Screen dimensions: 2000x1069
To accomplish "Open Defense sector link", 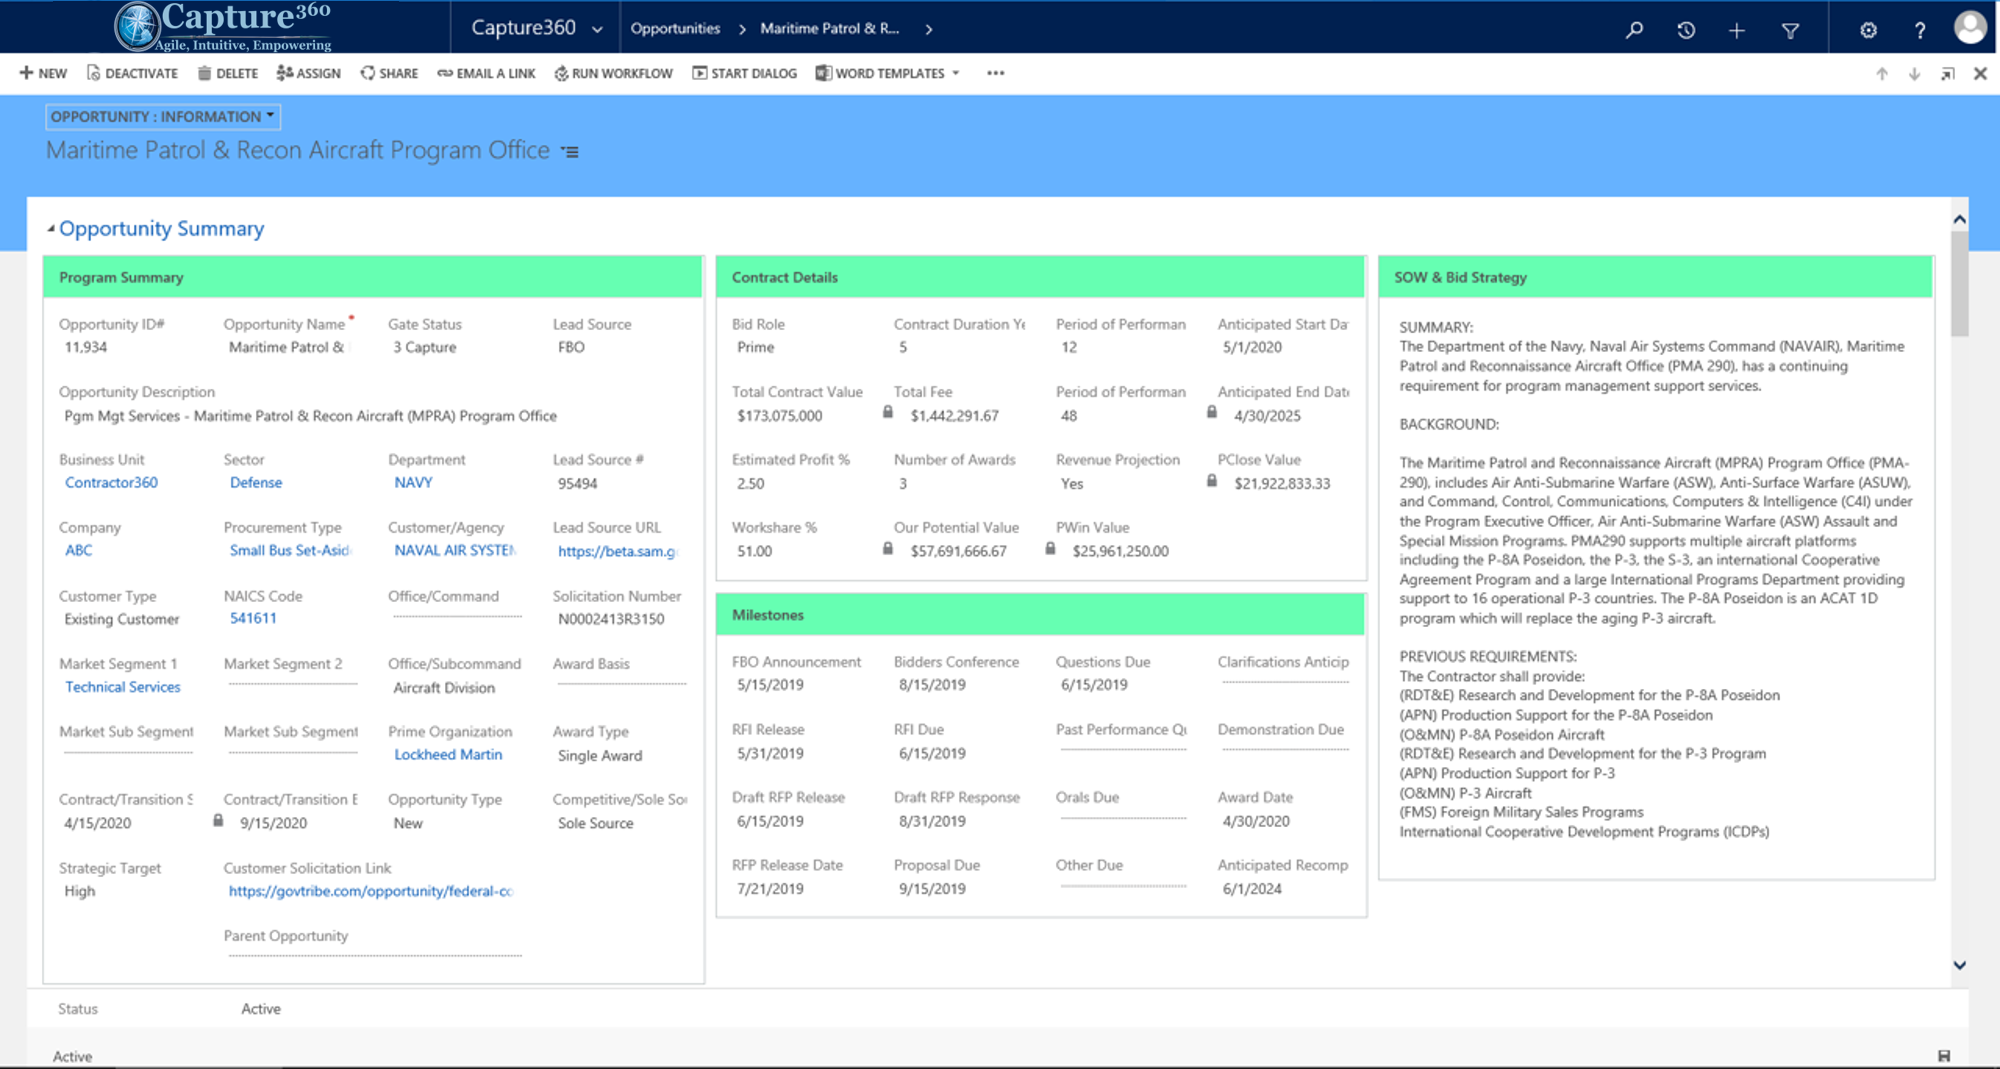I will click(256, 483).
